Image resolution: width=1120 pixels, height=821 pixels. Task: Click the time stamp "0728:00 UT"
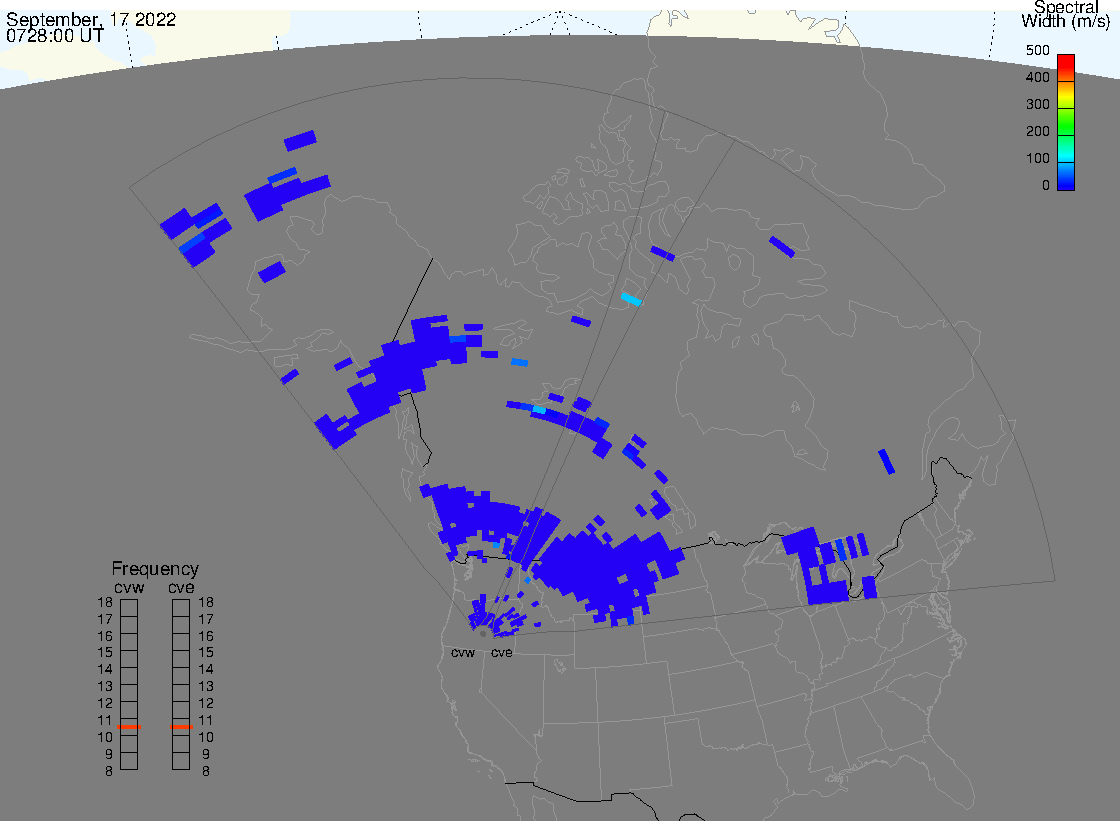(55, 35)
